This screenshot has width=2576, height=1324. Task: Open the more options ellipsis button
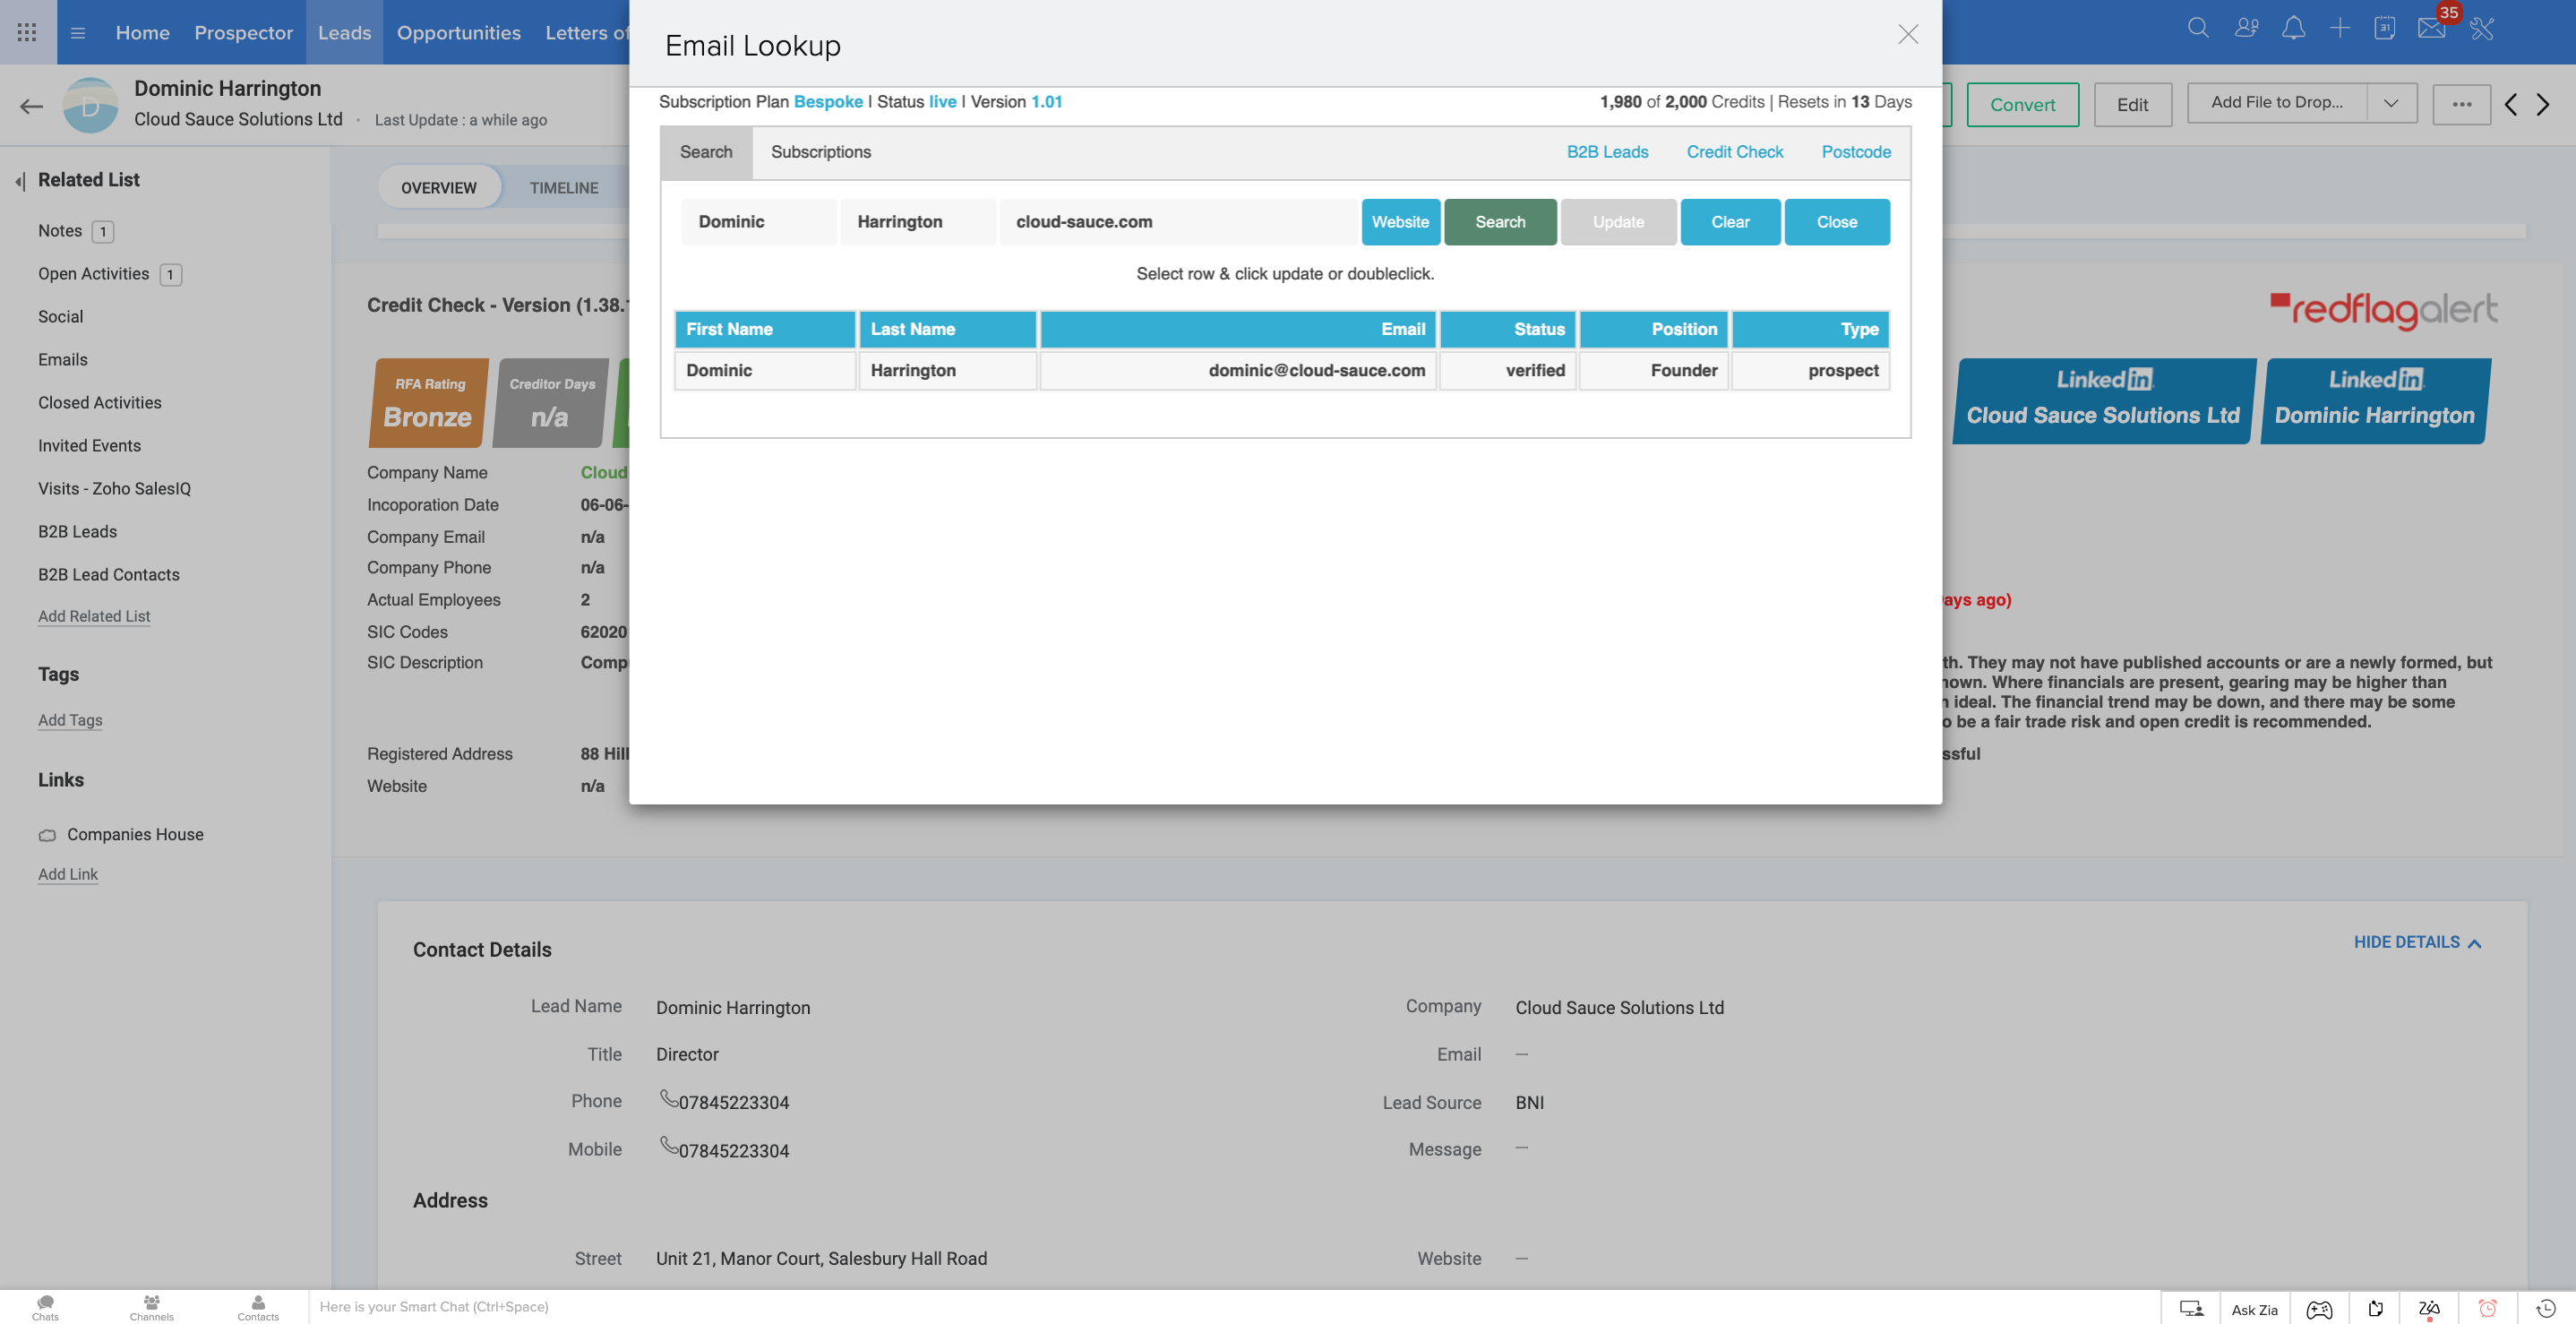pos(2461,104)
